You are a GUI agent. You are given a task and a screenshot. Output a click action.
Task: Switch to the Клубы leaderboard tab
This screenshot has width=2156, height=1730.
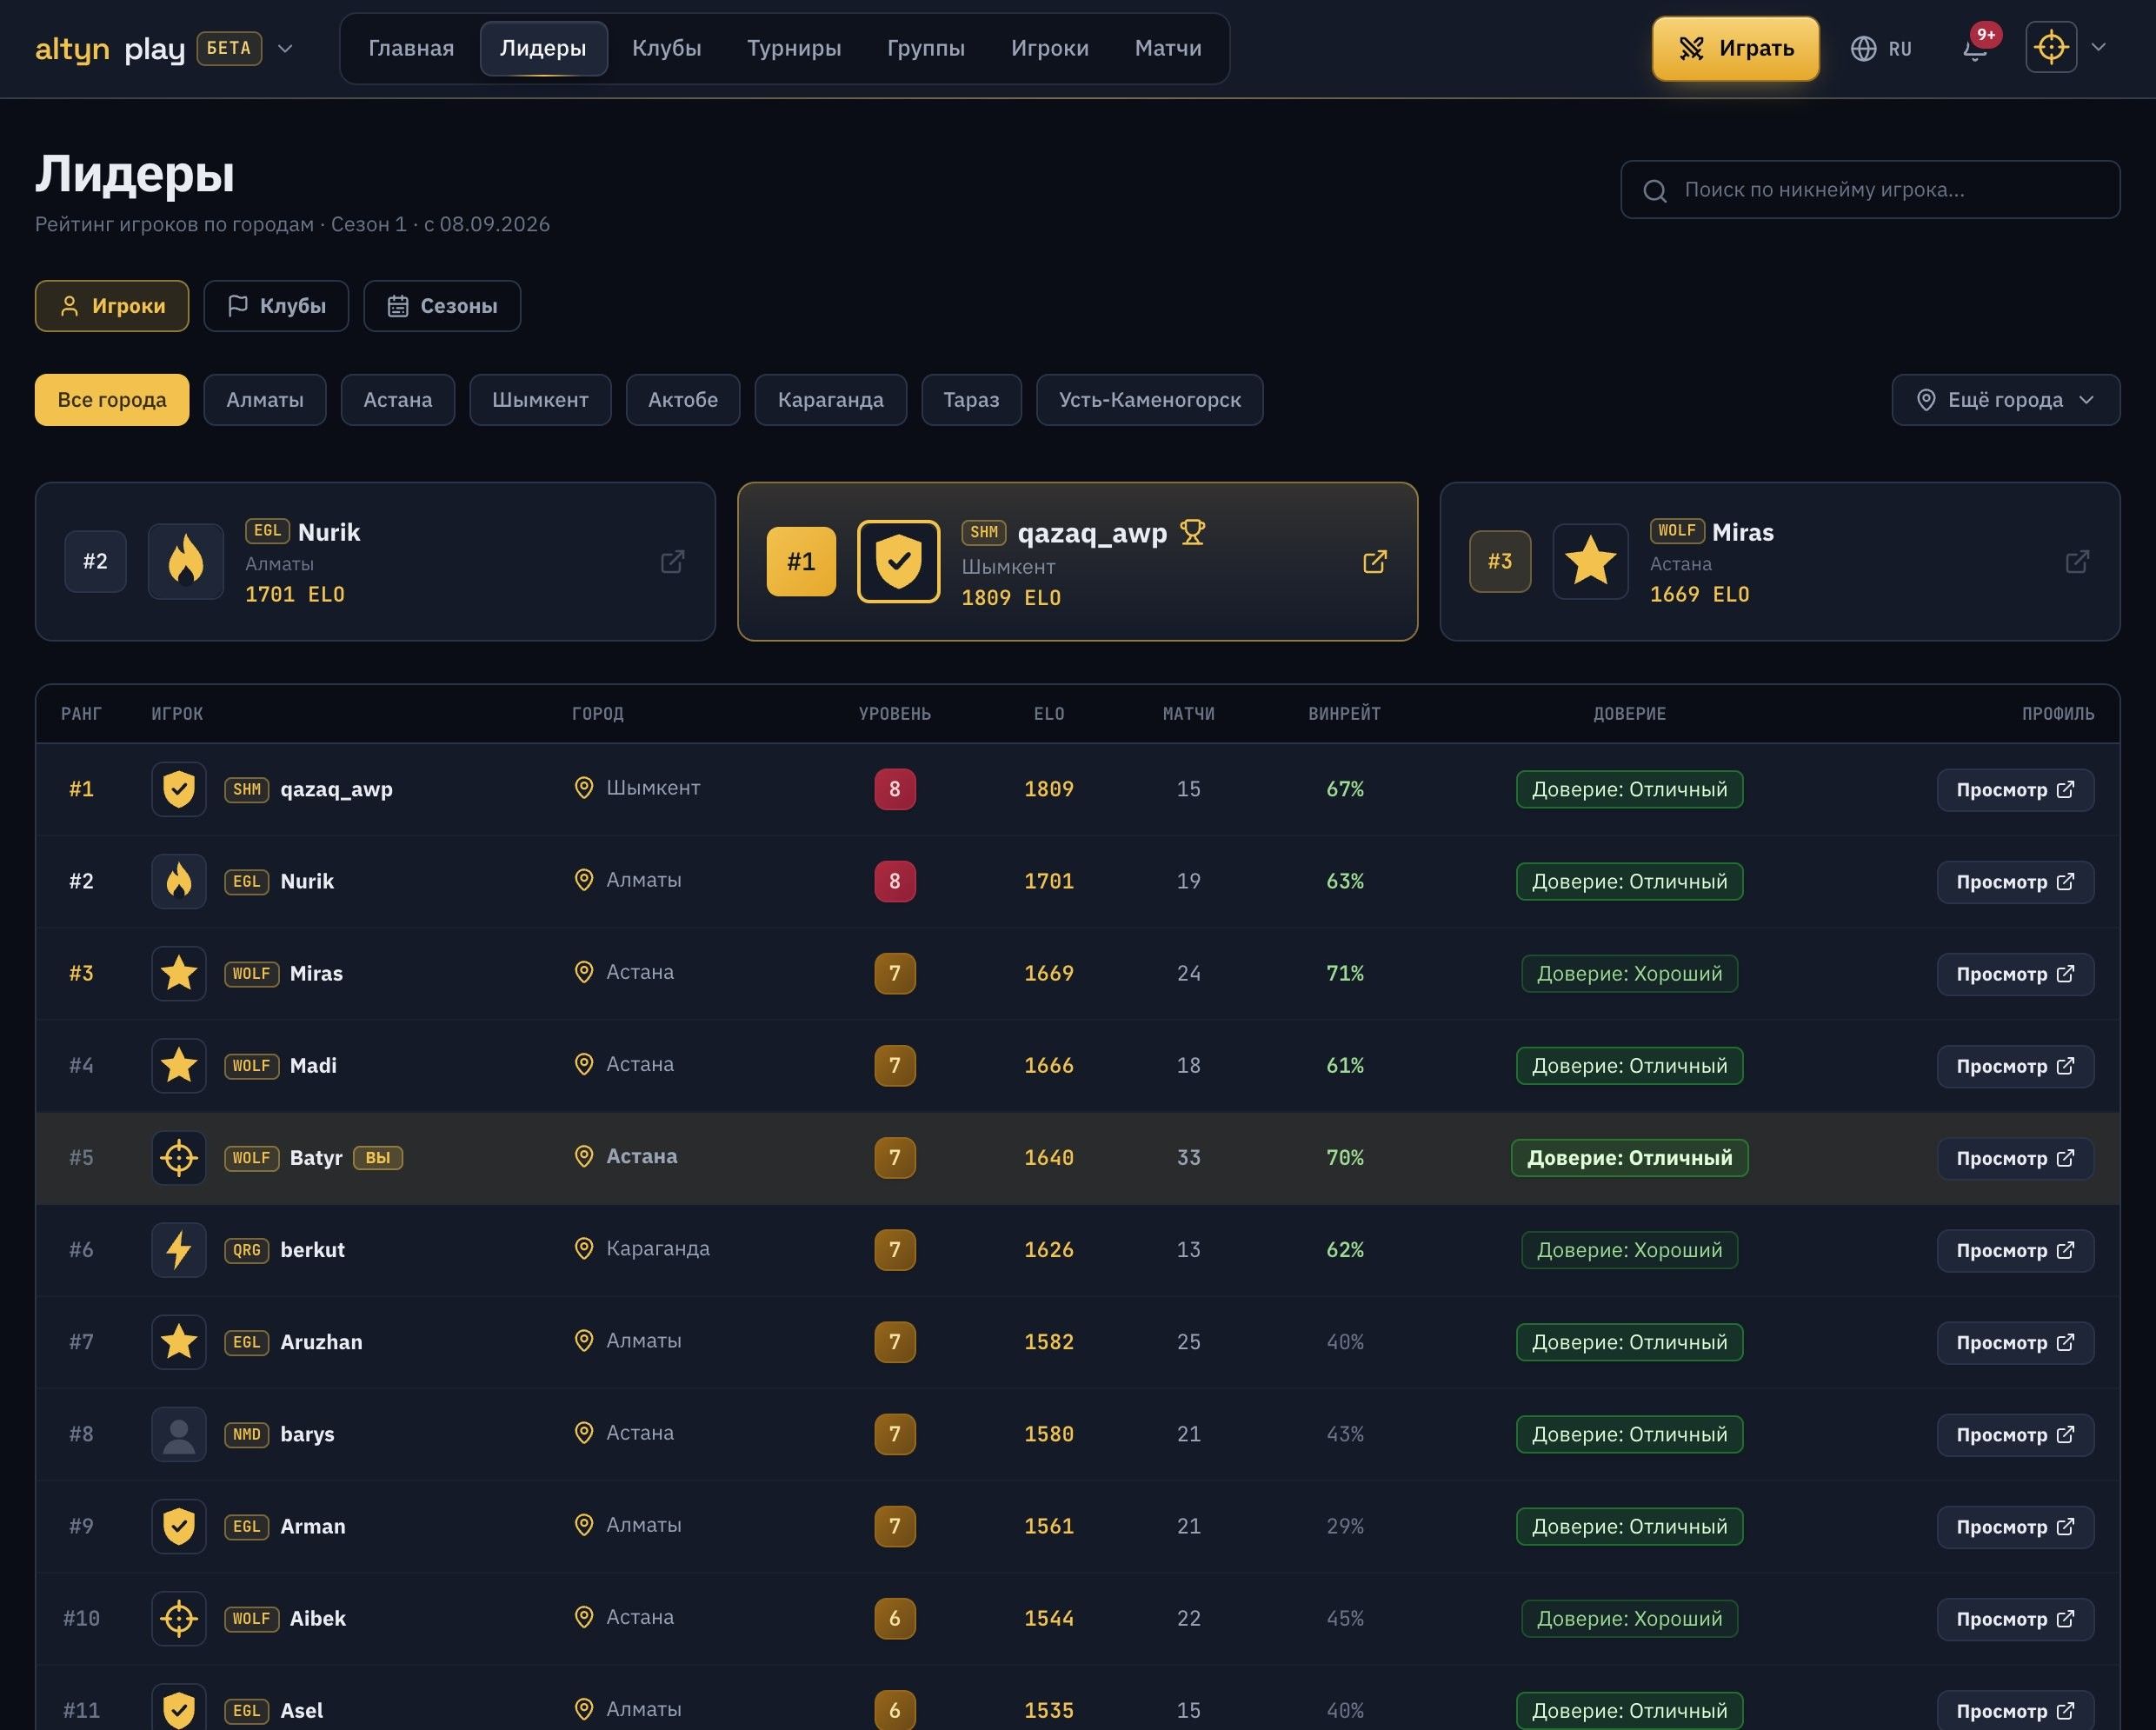tap(276, 306)
